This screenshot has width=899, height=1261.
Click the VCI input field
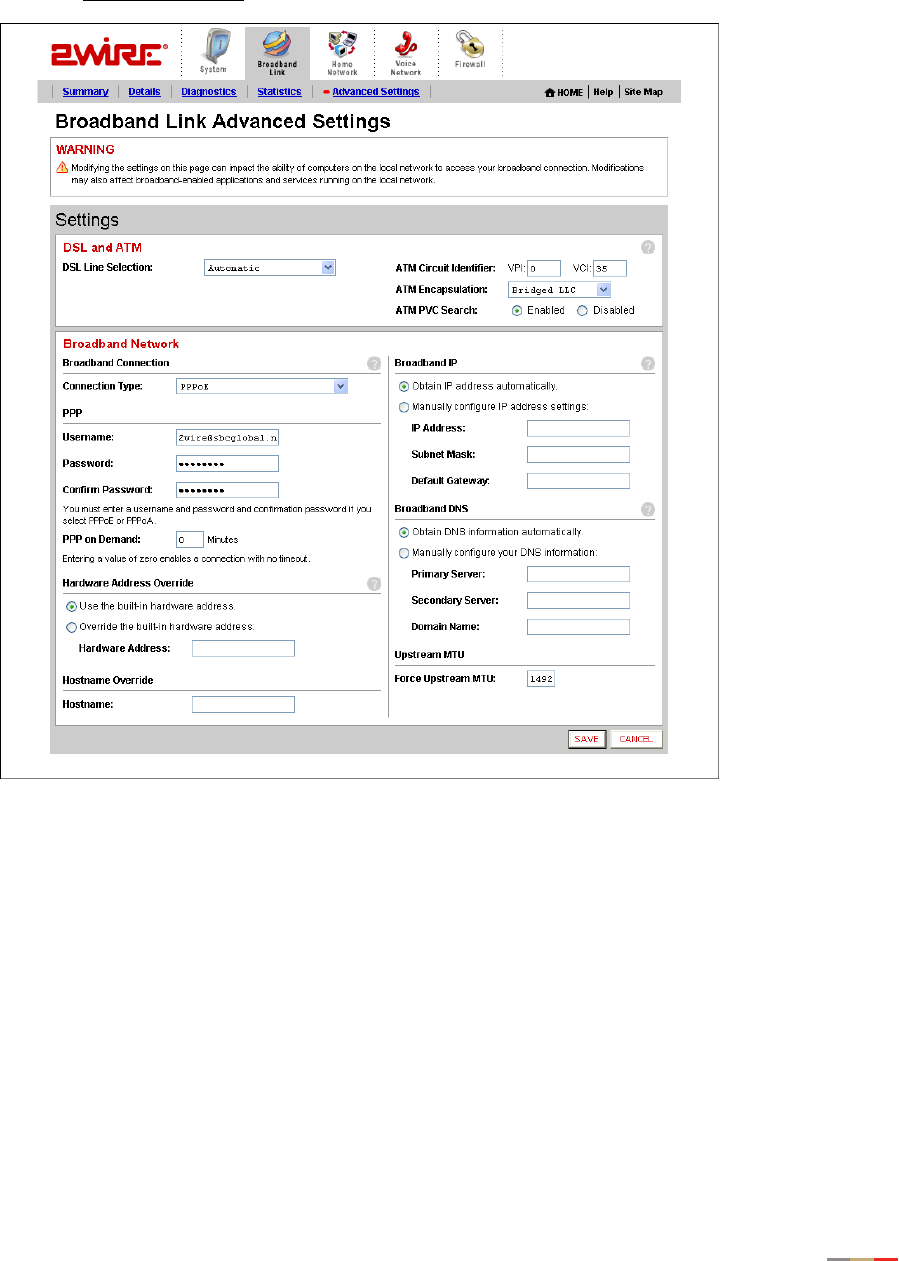tap(609, 268)
